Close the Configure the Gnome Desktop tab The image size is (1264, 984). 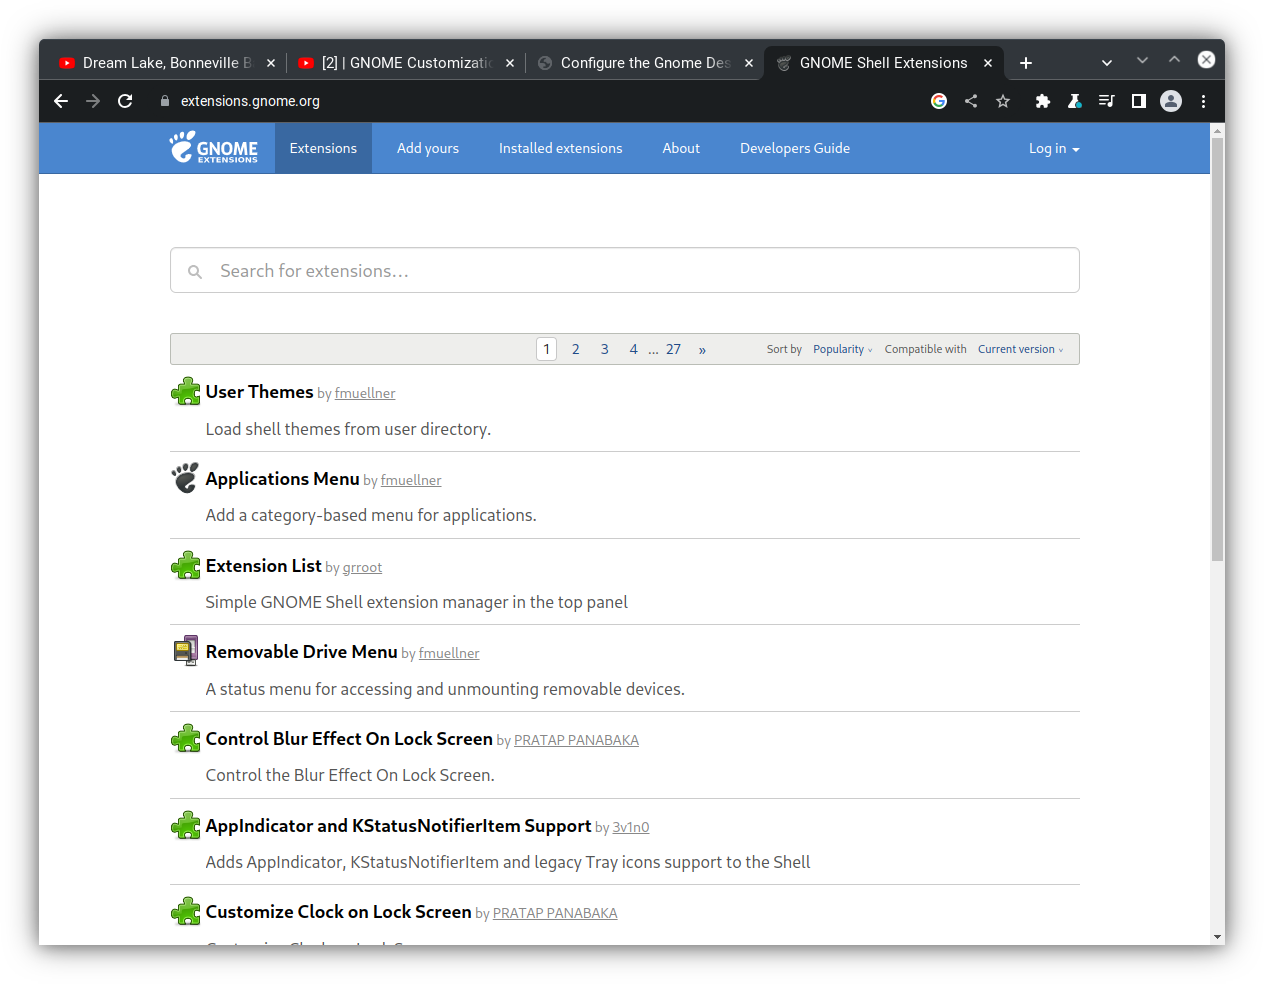(749, 63)
